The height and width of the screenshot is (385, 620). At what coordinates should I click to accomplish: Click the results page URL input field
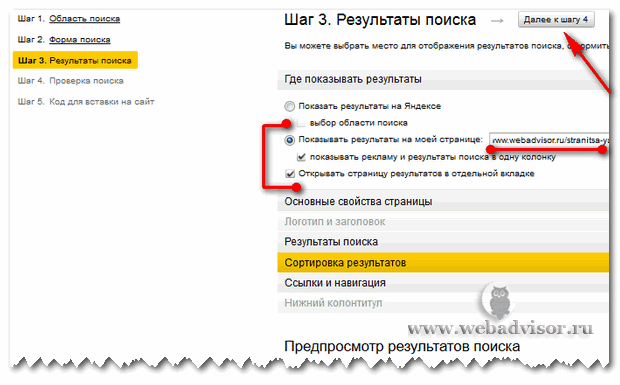tap(549, 140)
